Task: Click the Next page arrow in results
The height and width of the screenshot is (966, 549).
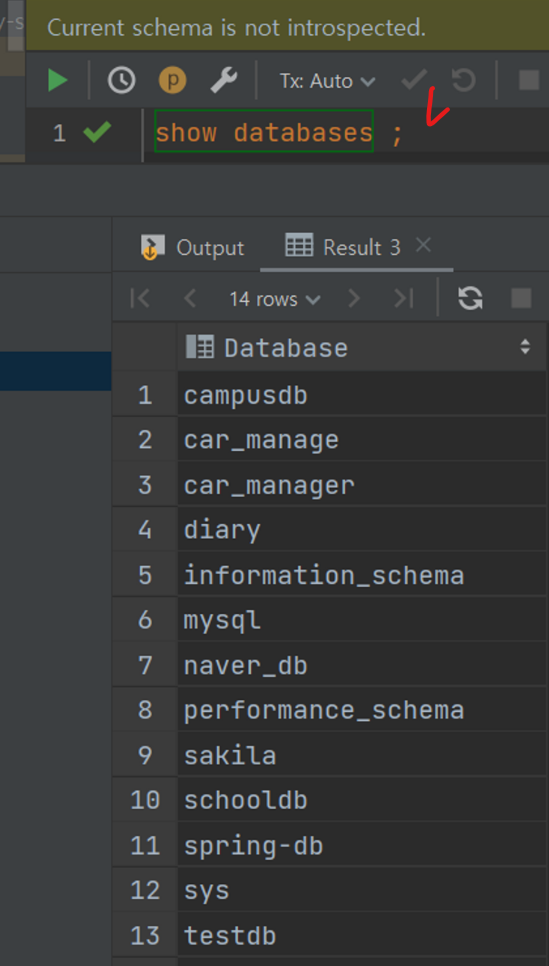Action: [x=354, y=299]
